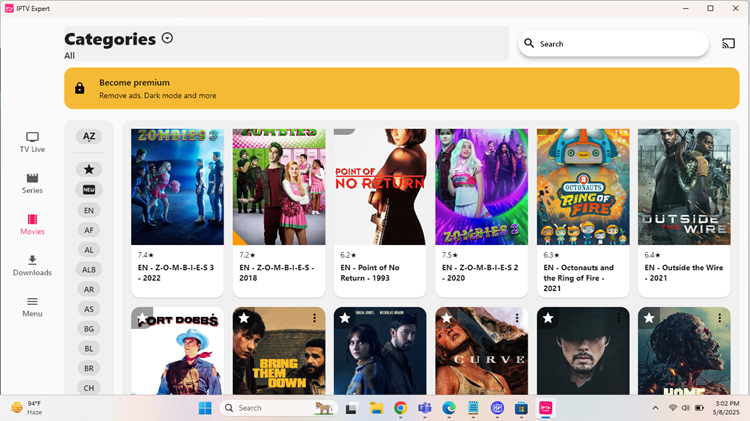This screenshot has height=421, width=750.
Task: Open the Windows Start menu
Action: (x=205, y=408)
